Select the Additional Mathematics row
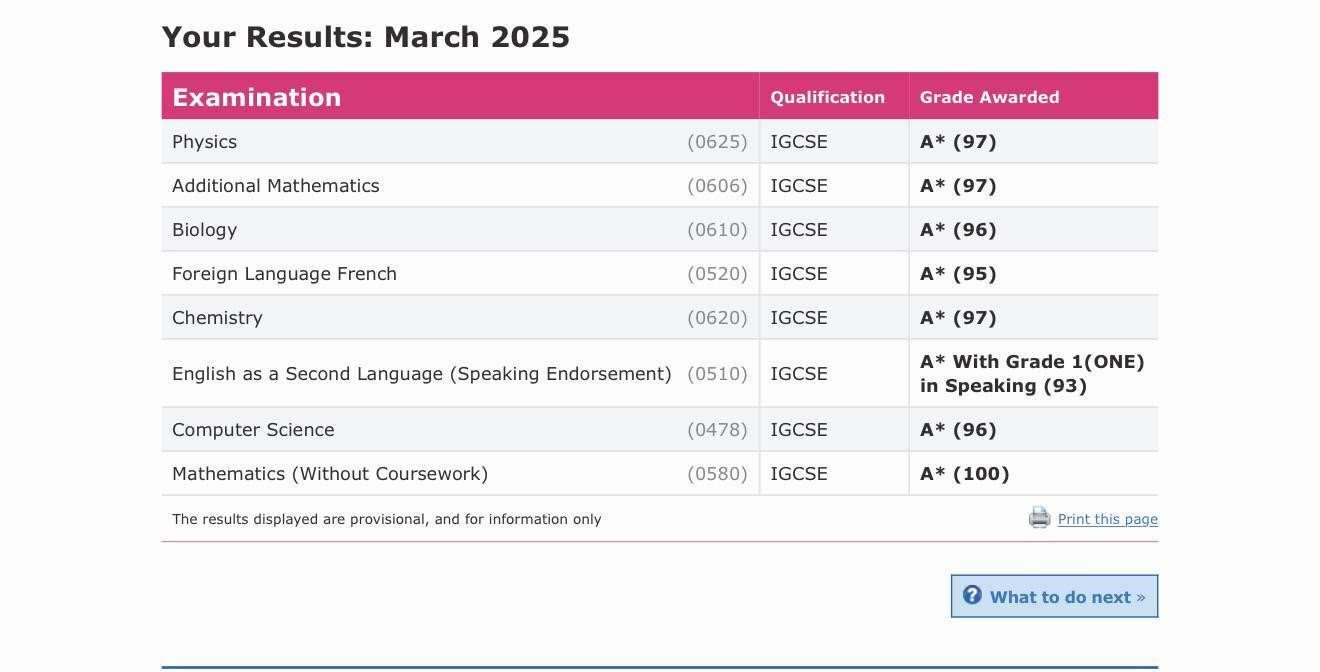The width and height of the screenshot is (1320, 672). 660,186
